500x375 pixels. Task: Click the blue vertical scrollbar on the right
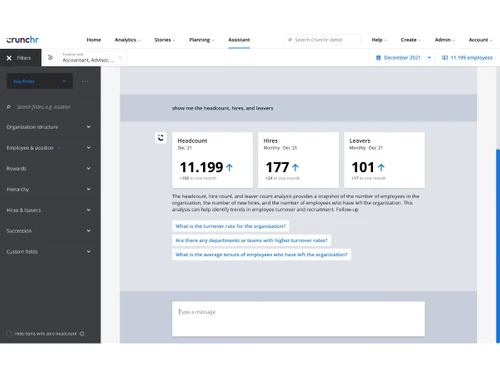(x=498, y=246)
